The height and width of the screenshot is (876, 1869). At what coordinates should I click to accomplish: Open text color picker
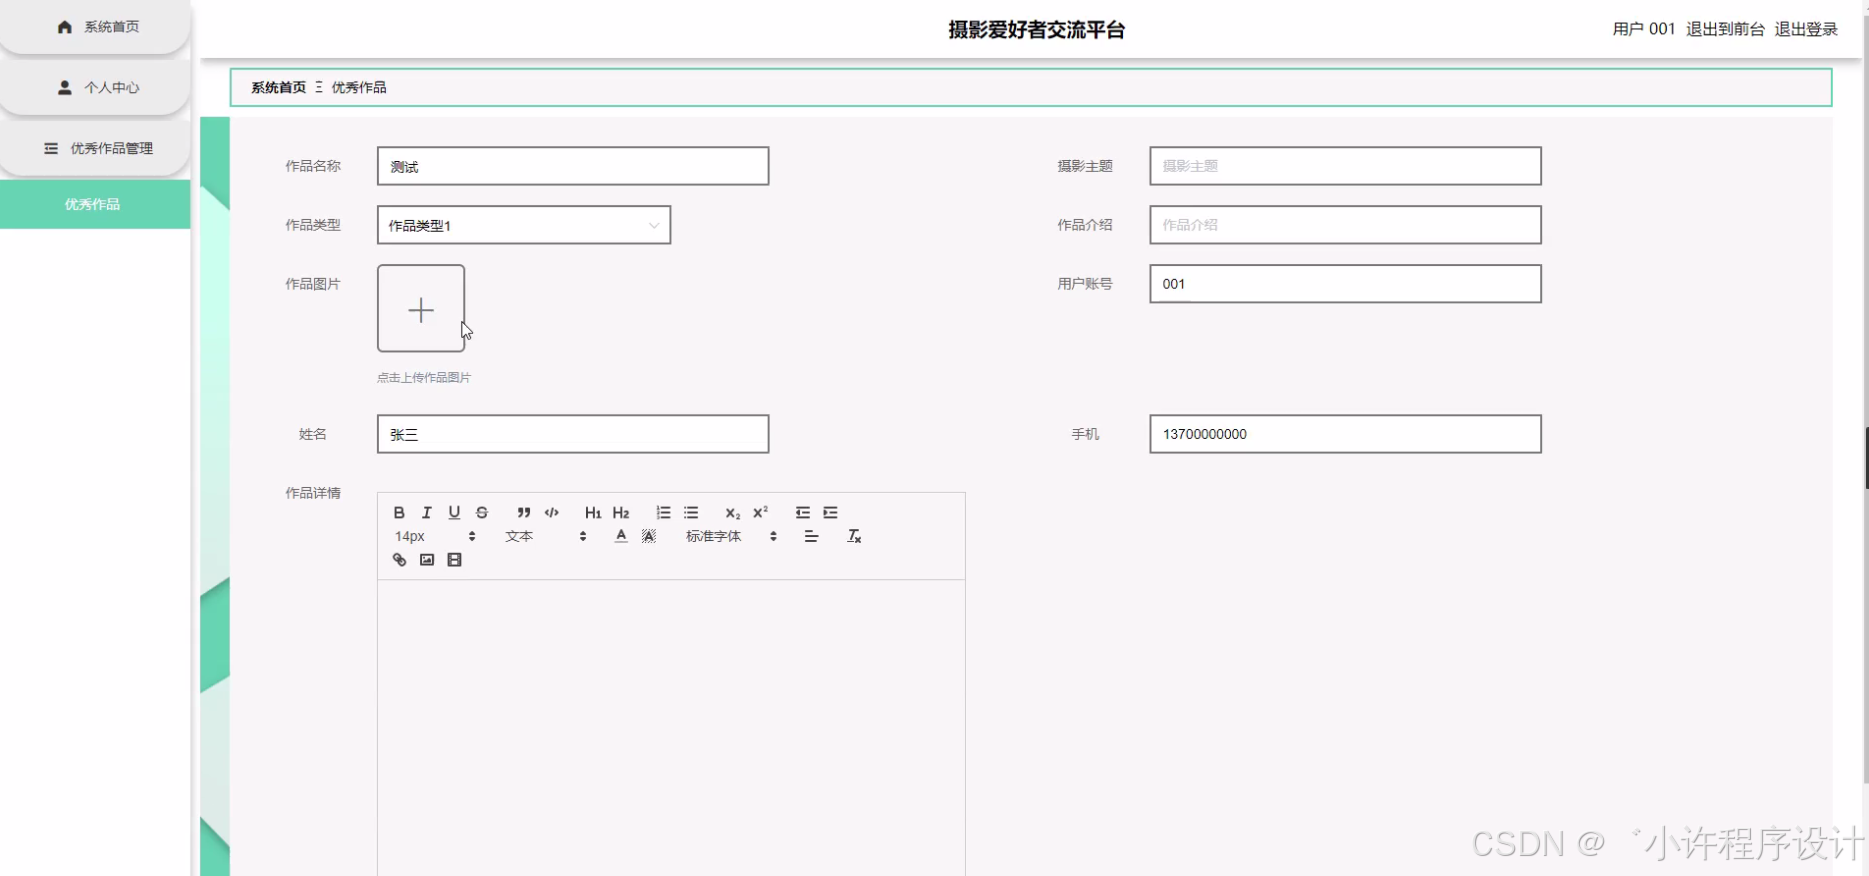(621, 536)
